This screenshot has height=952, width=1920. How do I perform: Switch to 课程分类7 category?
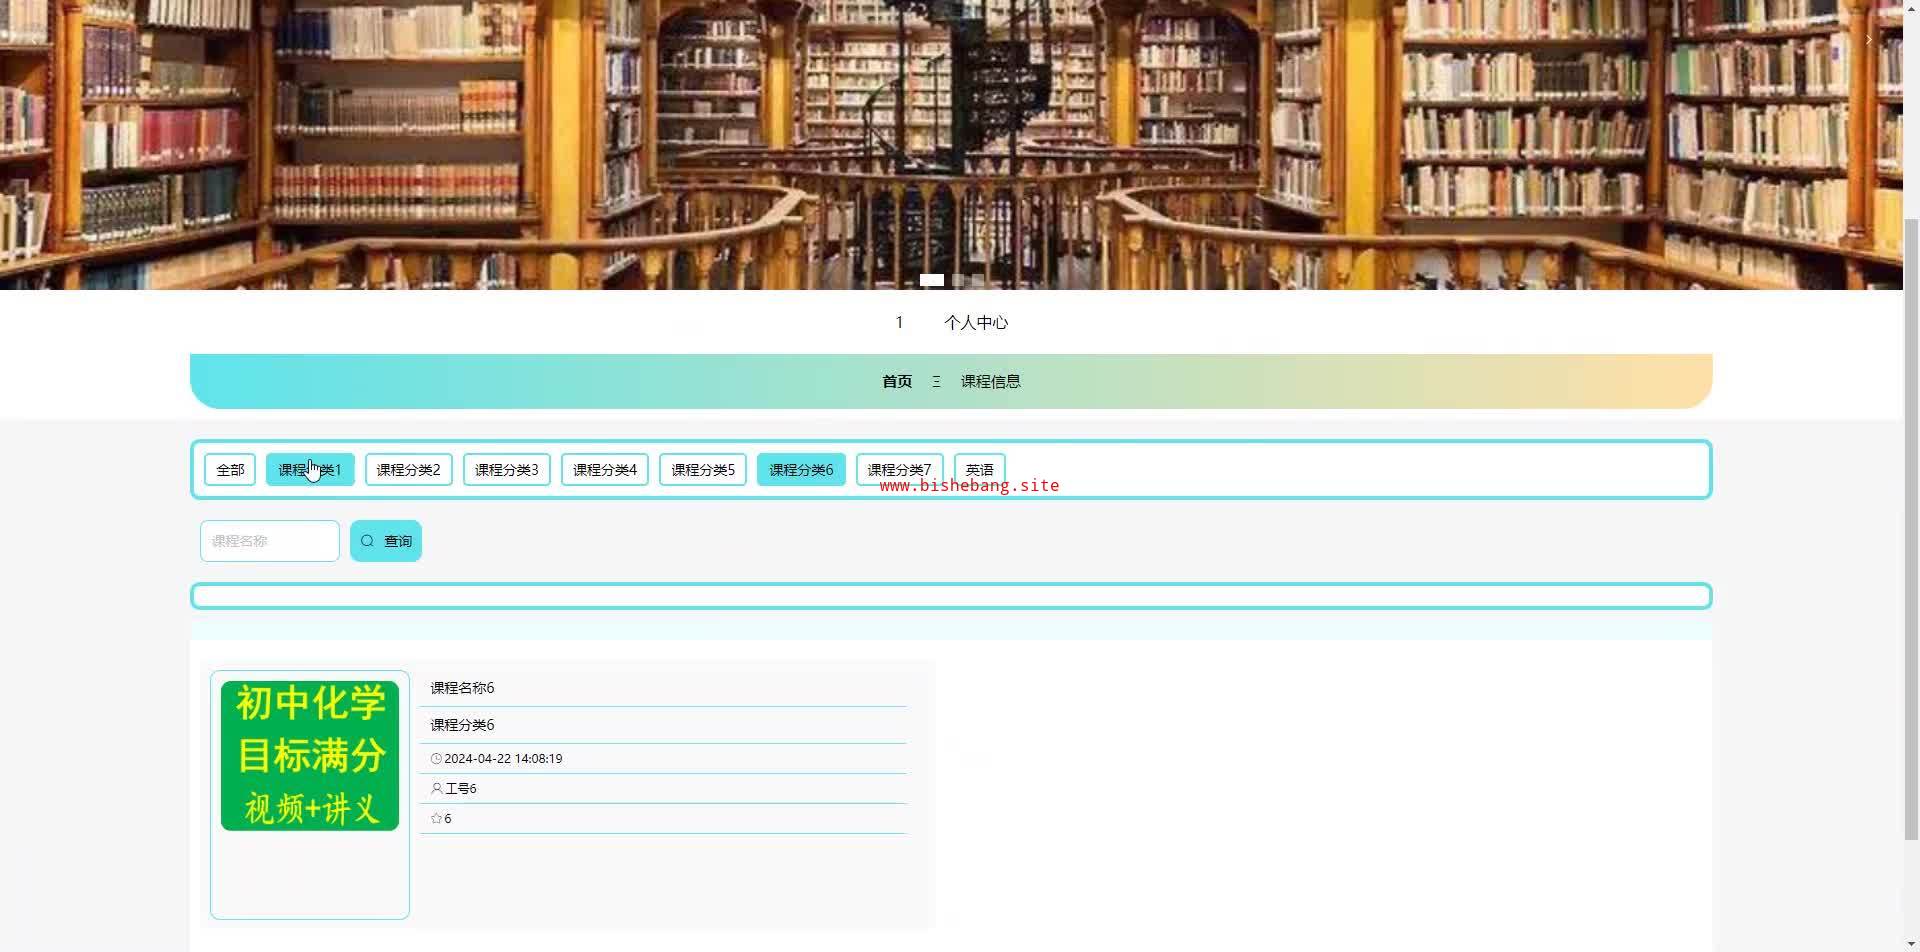(900, 470)
